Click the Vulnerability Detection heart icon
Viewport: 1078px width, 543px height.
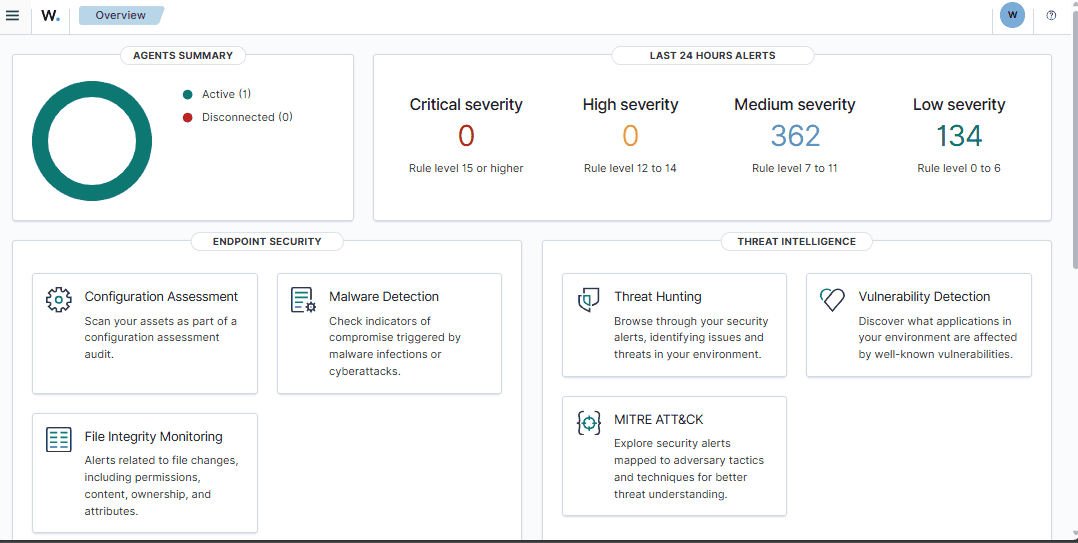[x=832, y=299]
